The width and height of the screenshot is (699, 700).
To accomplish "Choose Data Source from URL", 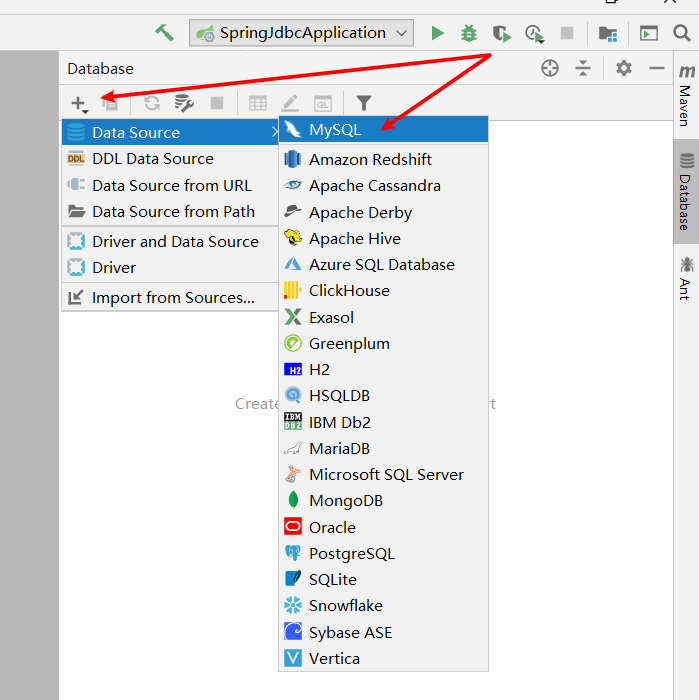I will click(x=170, y=185).
